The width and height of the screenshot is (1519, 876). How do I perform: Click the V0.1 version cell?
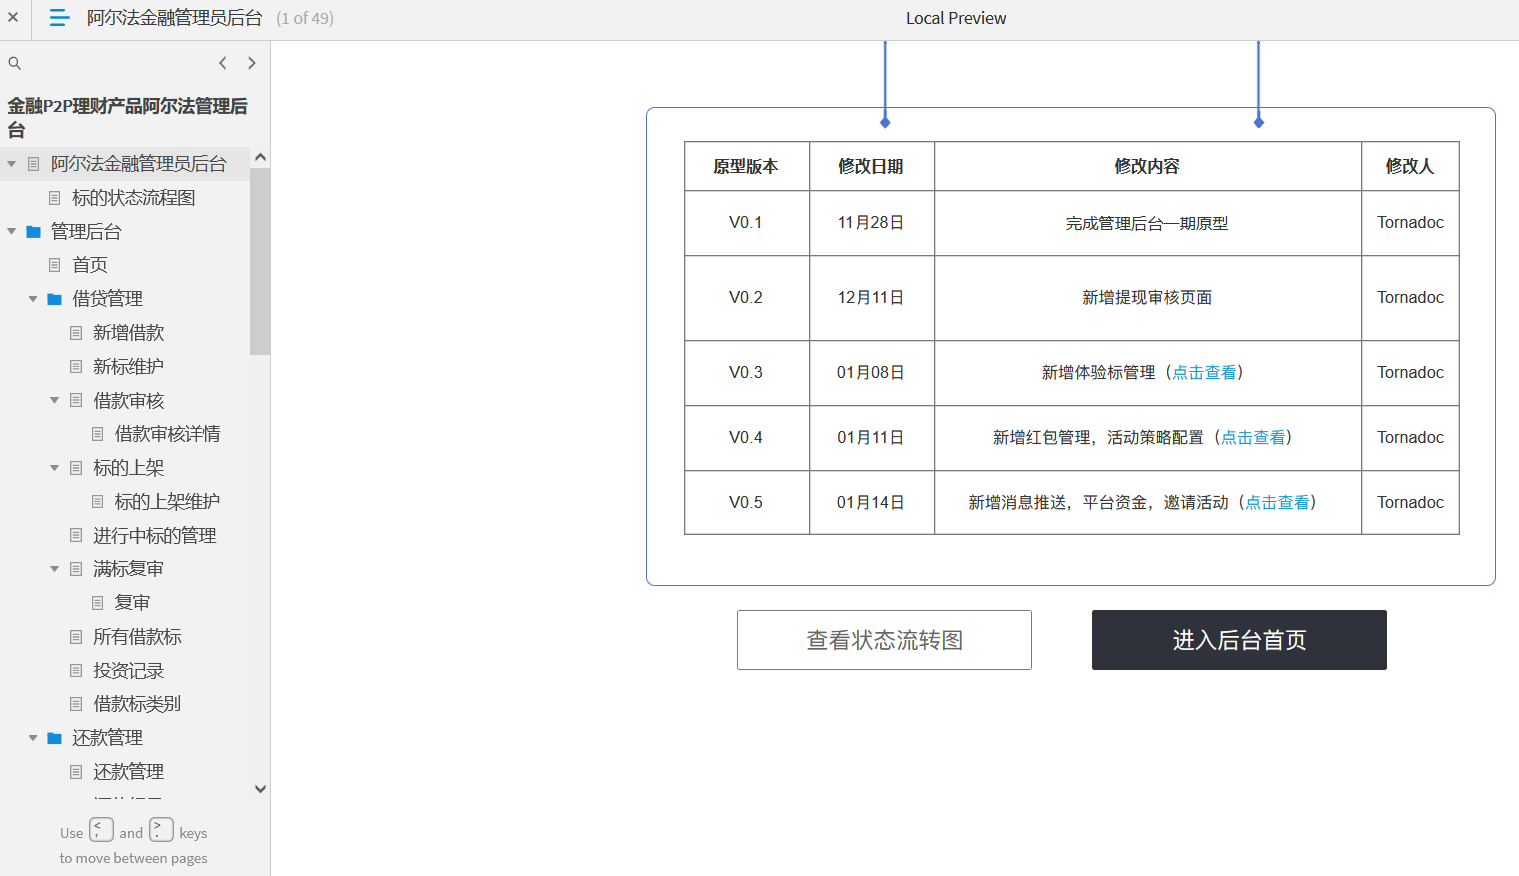(746, 223)
